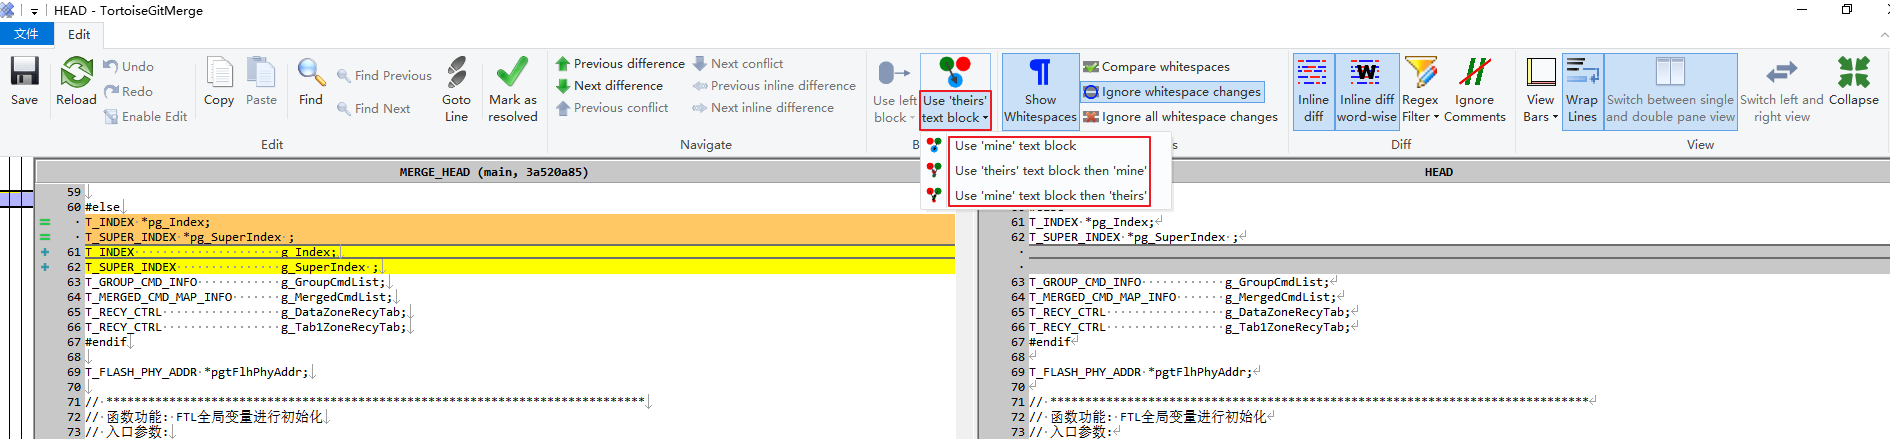The width and height of the screenshot is (1890, 439).
Task: Select Ignore whitespace changes option
Action: 1172,91
